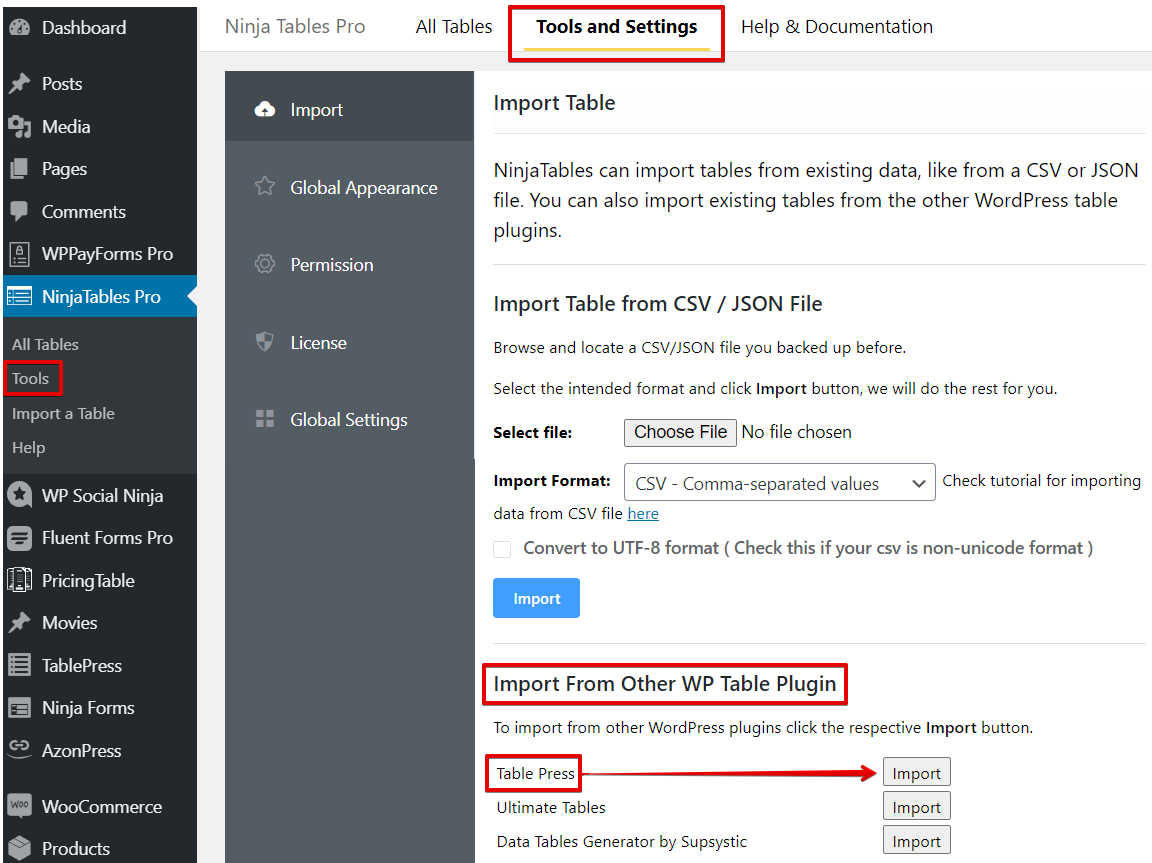Click the Media library icon

coord(20,126)
